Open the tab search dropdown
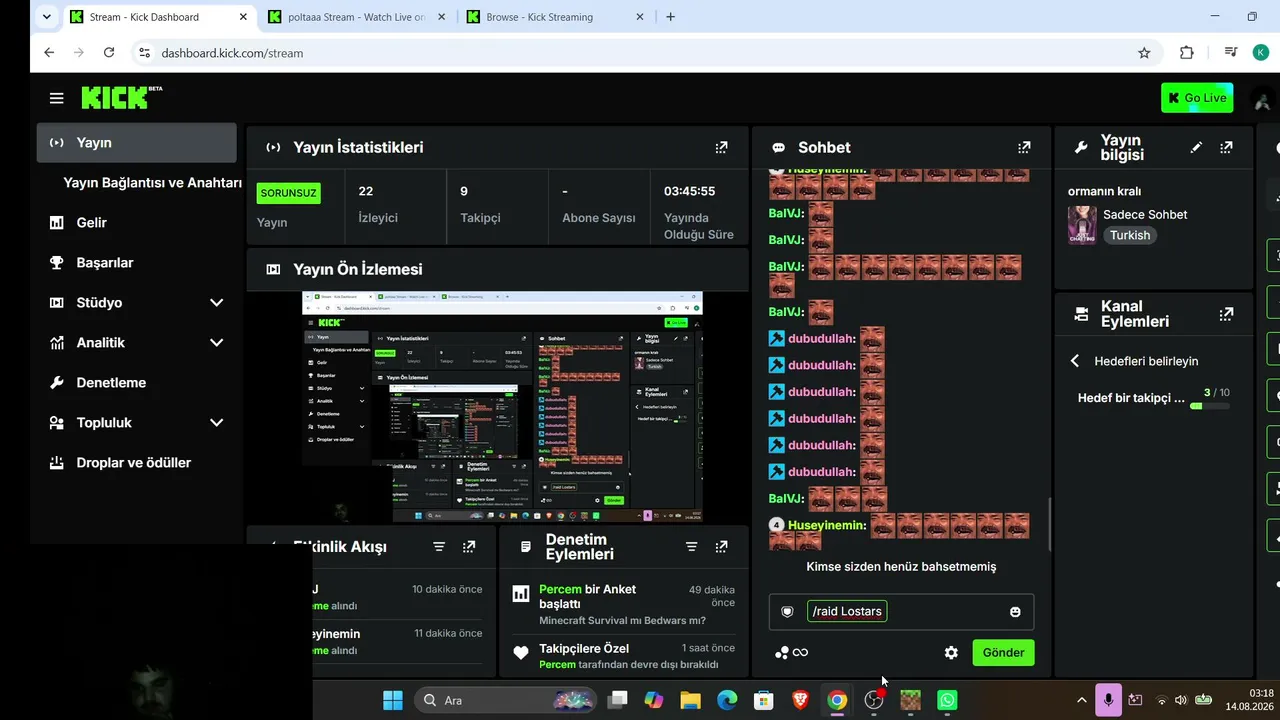The image size is (1280, 720). 46,17
